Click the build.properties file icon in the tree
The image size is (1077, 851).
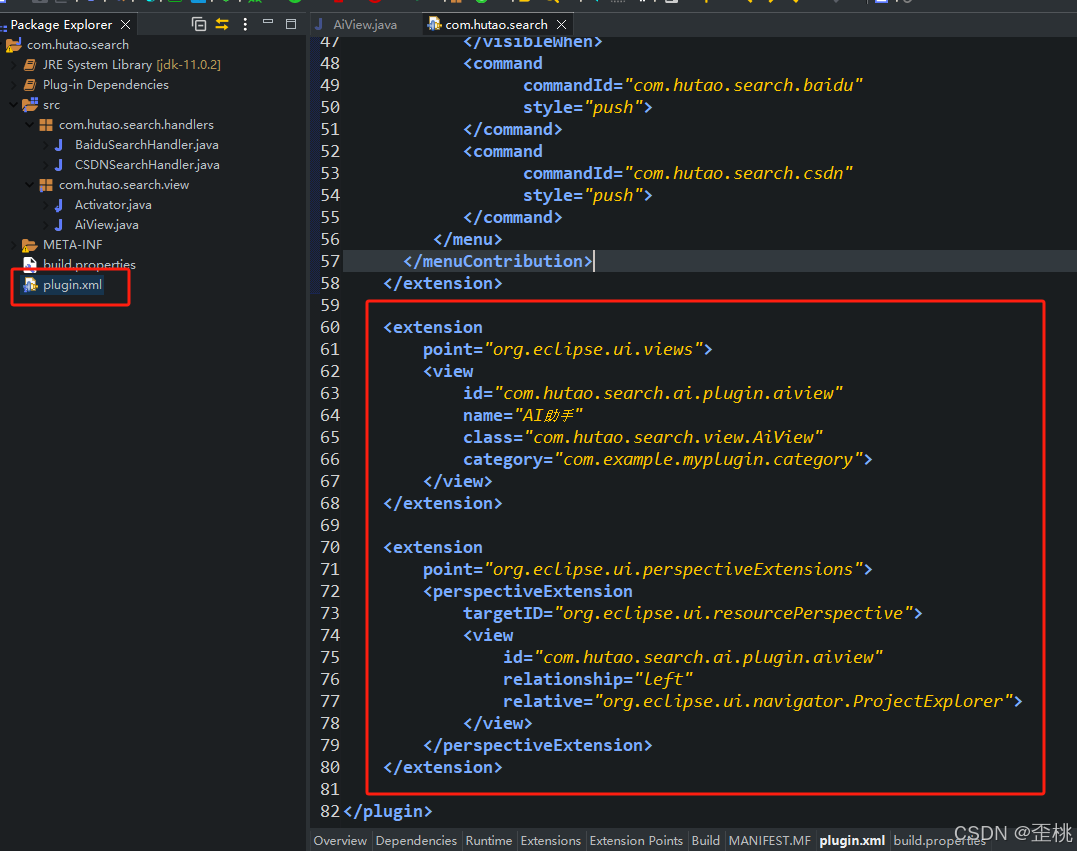coord(30,264)
